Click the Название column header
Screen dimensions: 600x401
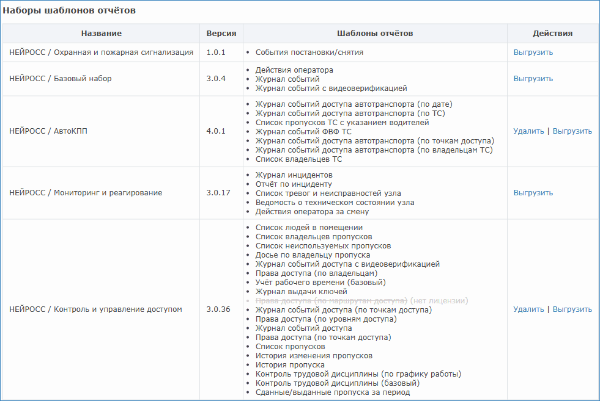[x=101, y=33]
